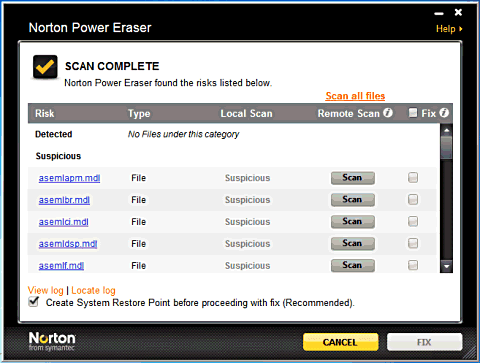Image resolution: width=480 pixels, height=363 pixels.
Task: Check the Fix box for asemlbr.mdl
Action: coord(413,199)
